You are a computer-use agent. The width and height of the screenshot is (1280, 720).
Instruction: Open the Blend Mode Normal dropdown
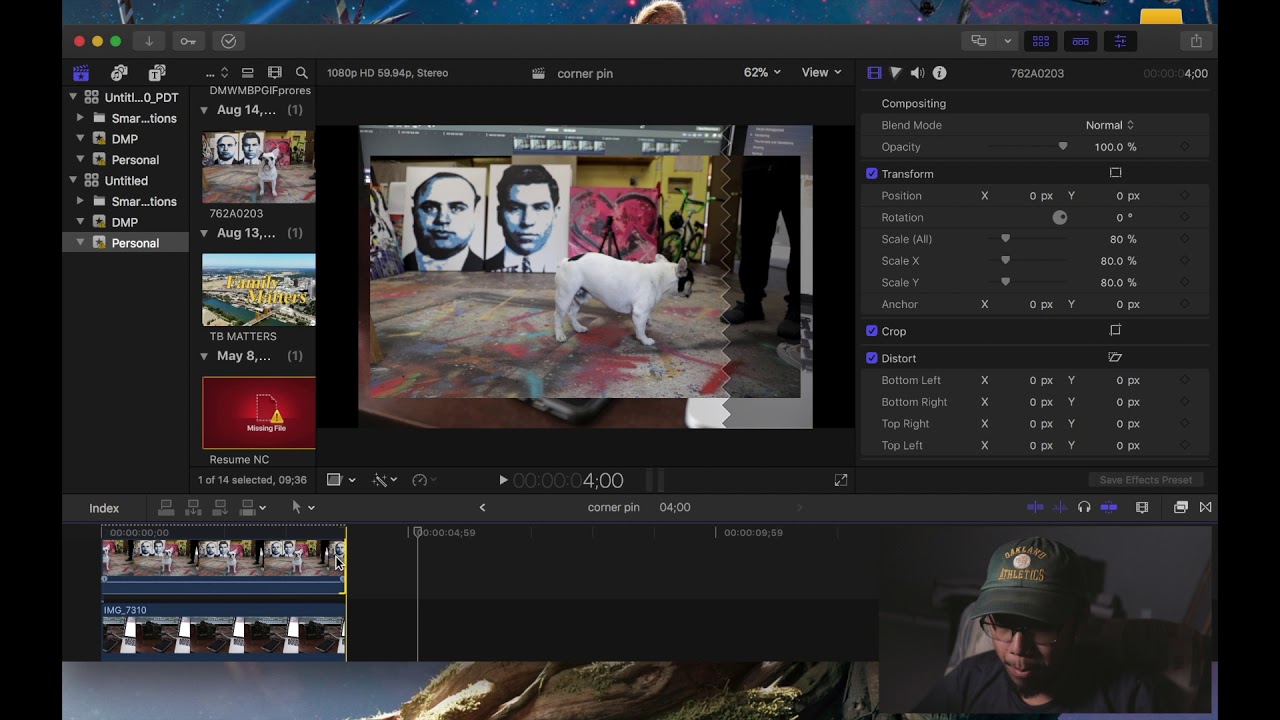pos(1109,125)
